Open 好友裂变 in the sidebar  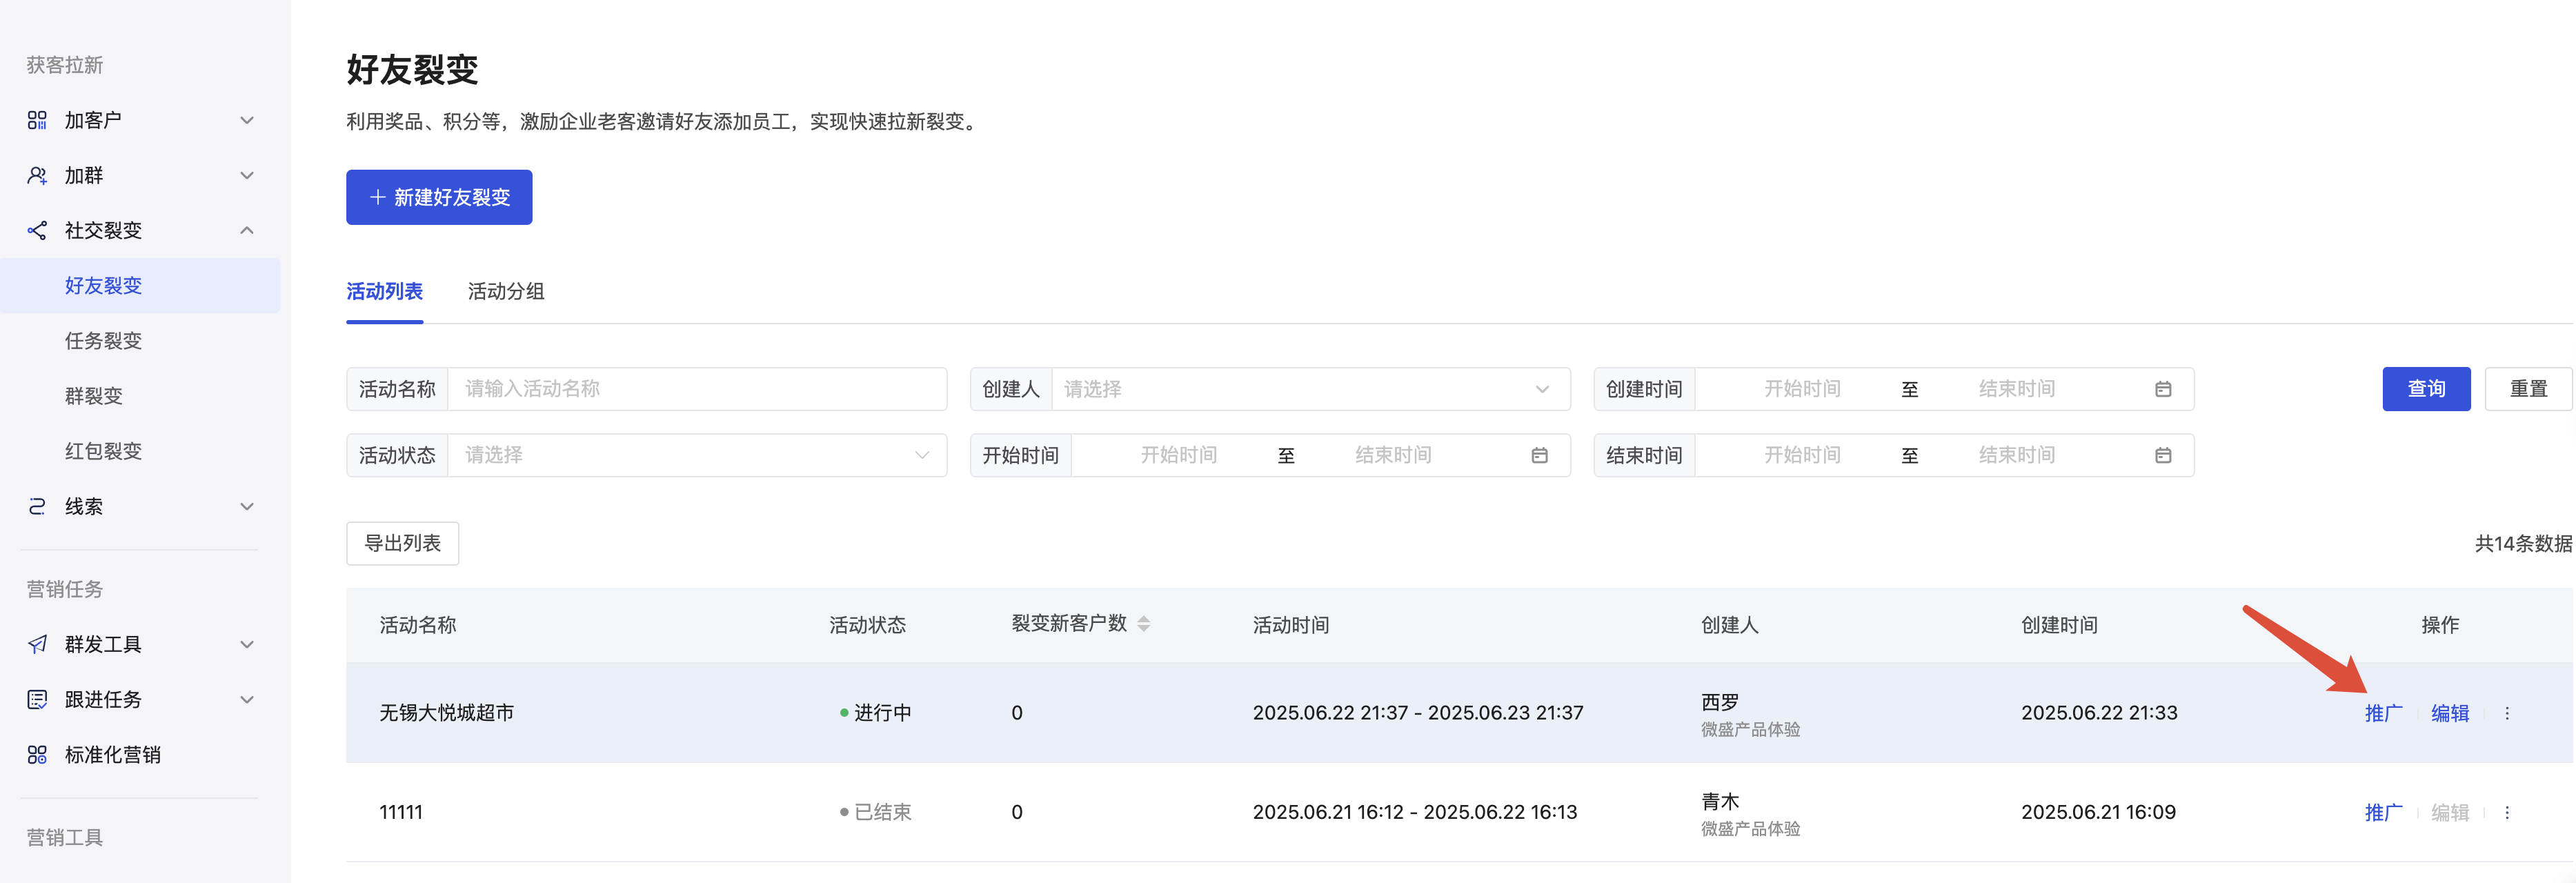point(140,286)
